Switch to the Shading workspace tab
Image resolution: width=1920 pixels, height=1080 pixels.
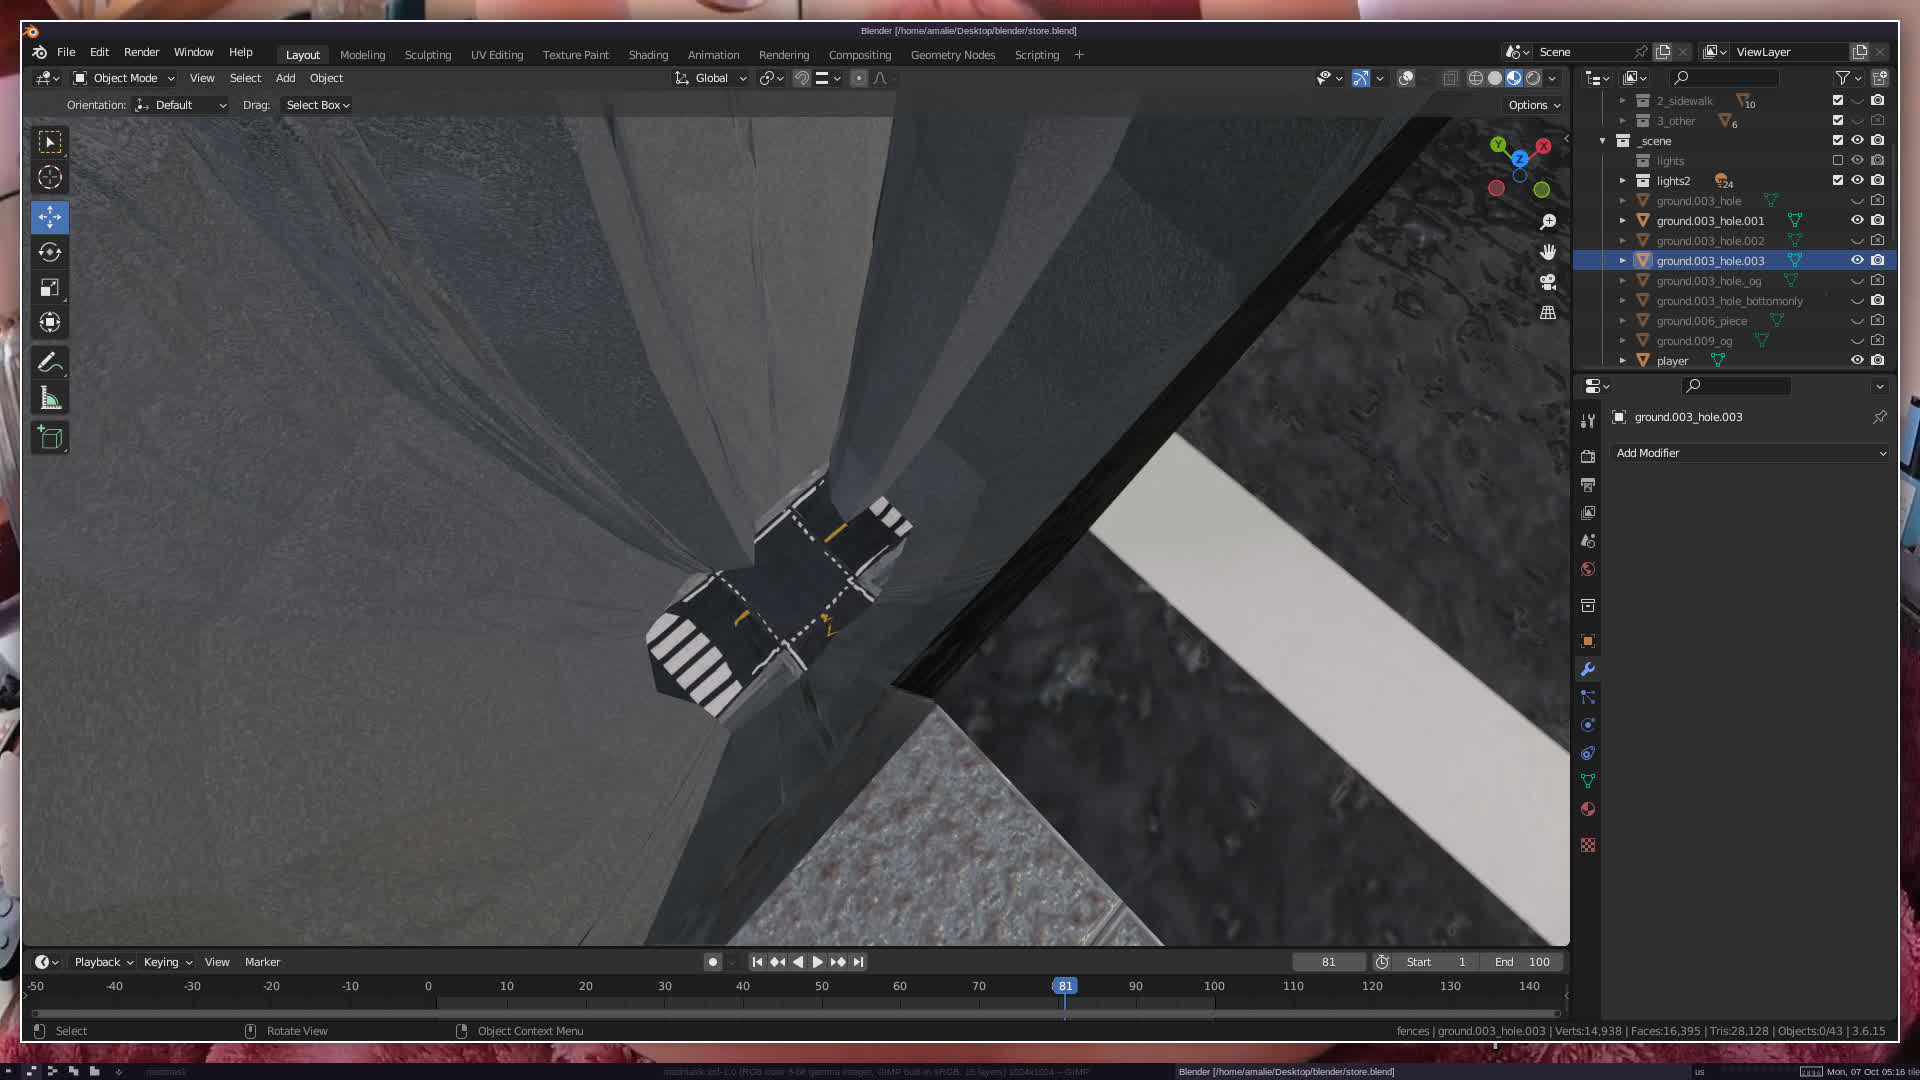[648, 55]
